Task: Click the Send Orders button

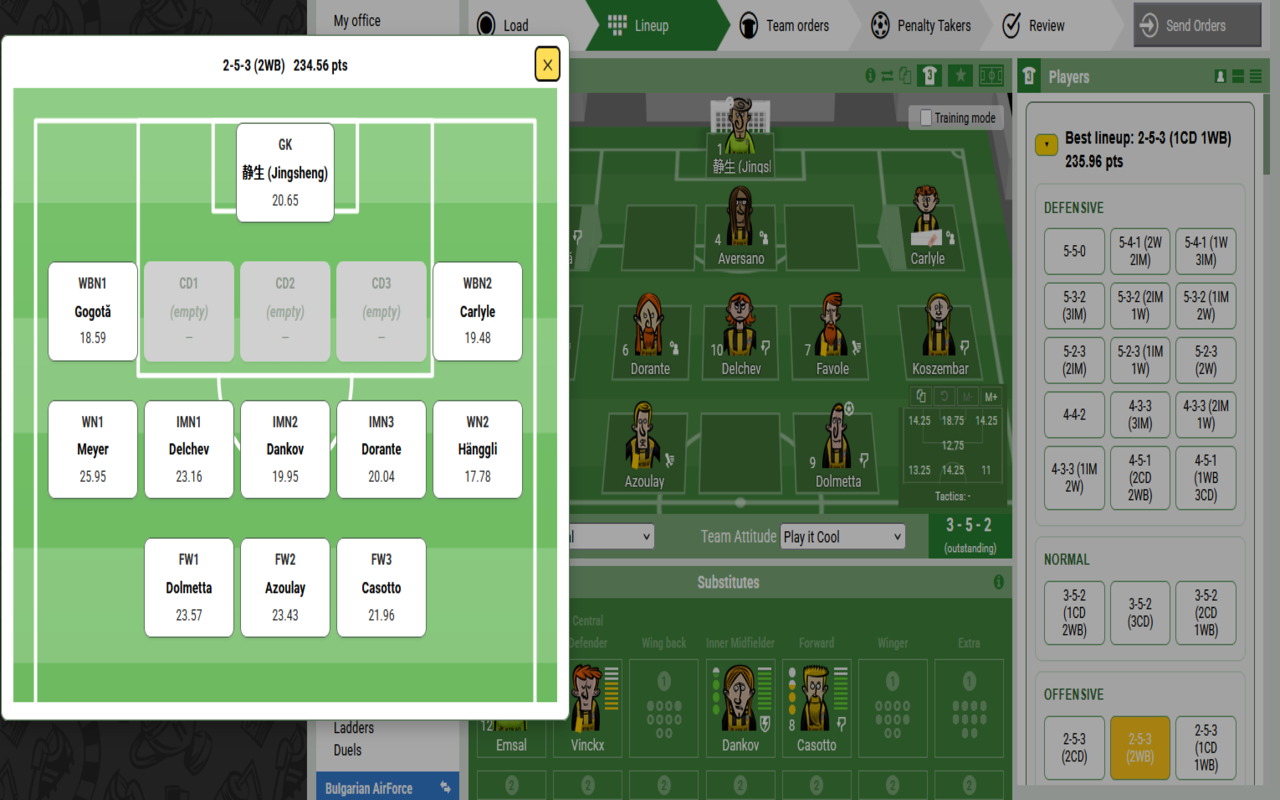Action: [1197, 26]
